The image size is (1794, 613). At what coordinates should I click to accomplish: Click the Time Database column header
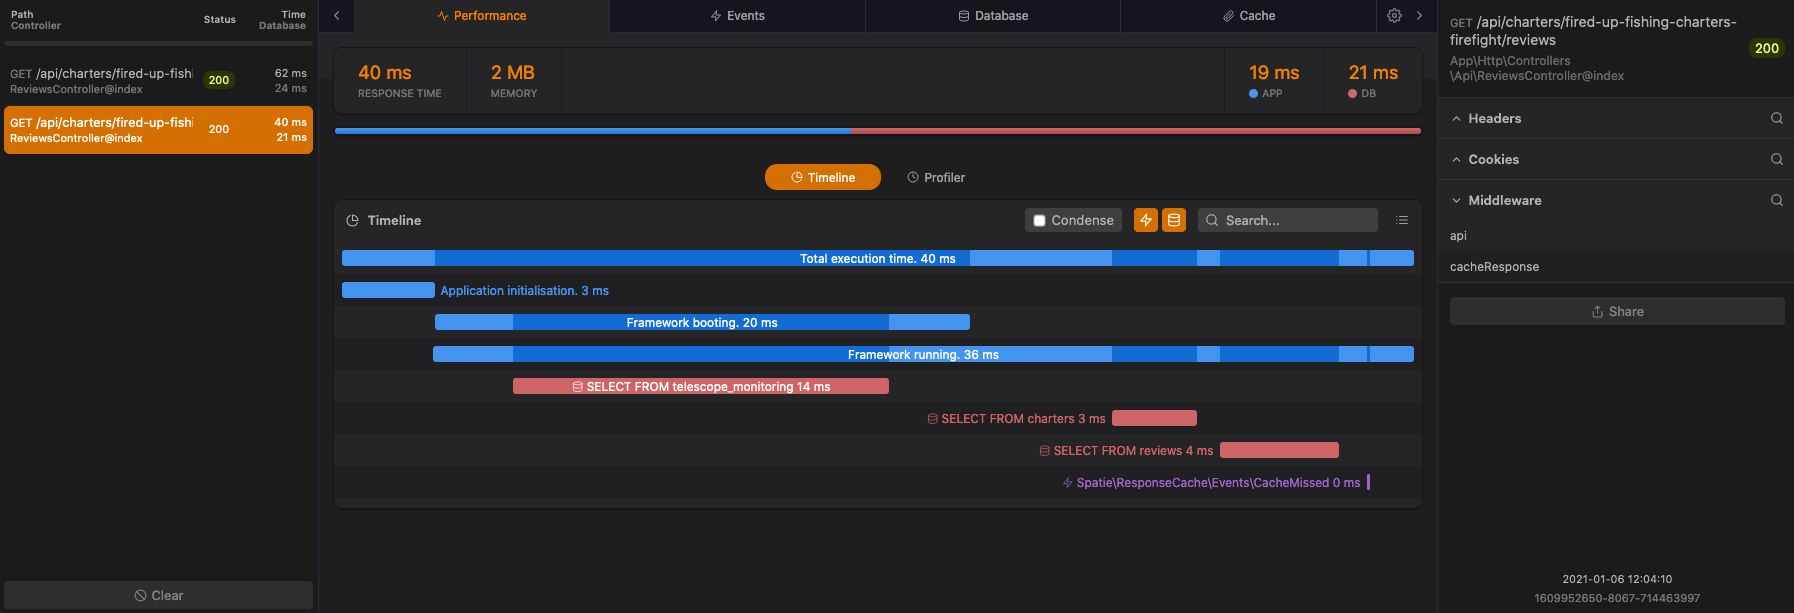282,20
